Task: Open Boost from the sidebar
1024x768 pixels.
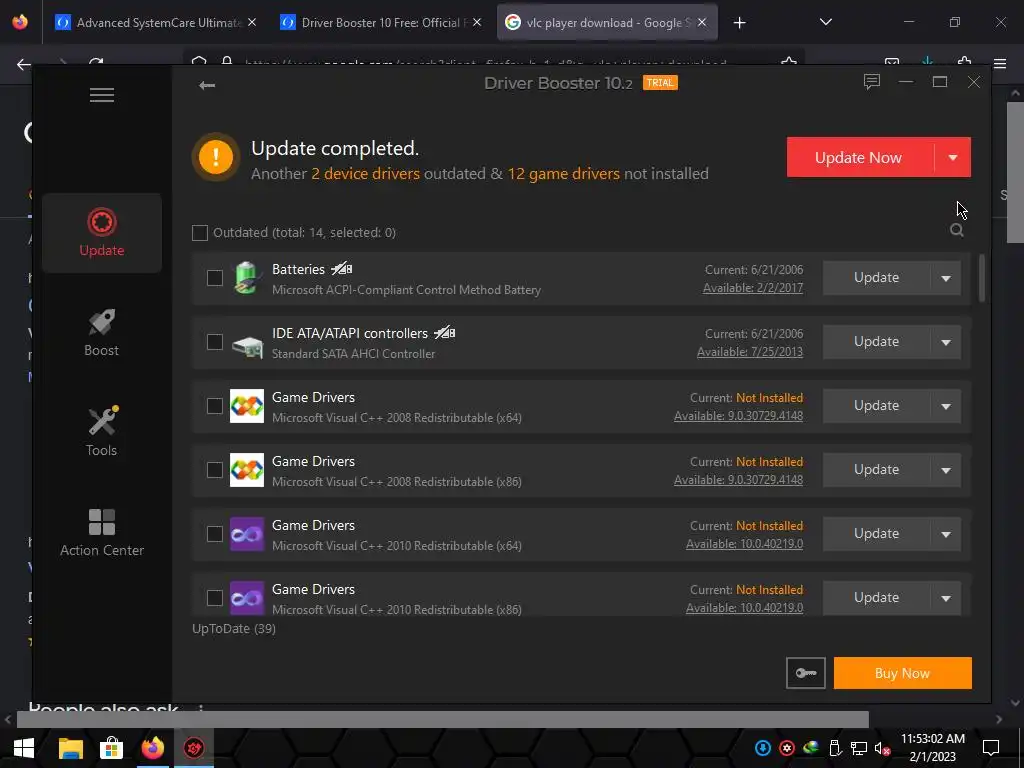Action: 102,333
